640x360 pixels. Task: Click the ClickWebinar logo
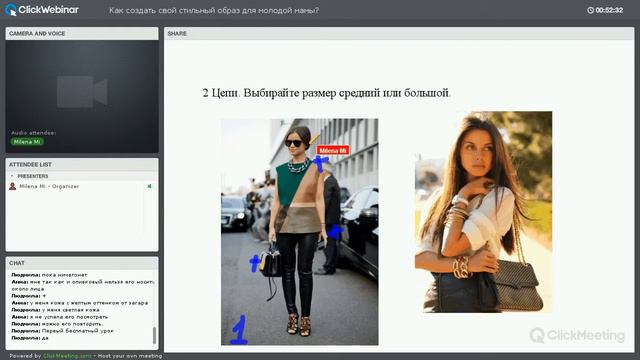click(x=42, y=10)
